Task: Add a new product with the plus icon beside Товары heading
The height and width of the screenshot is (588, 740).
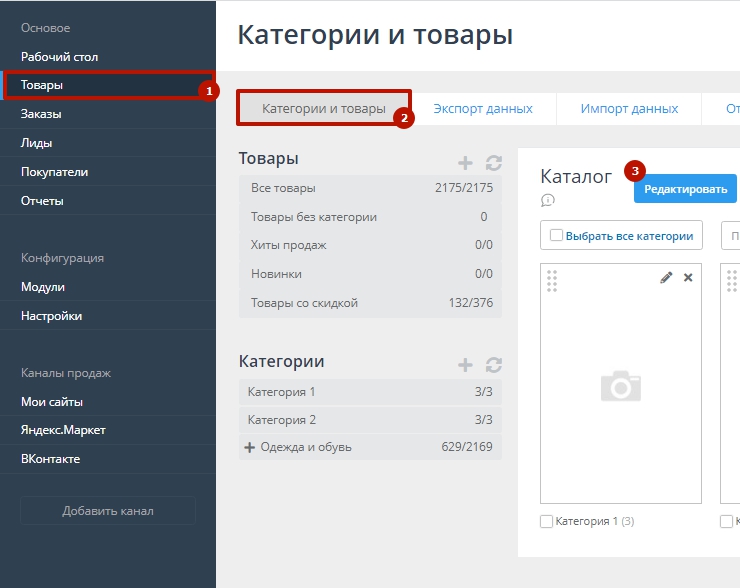Action: pyautogui.click(x=465, y=163)
